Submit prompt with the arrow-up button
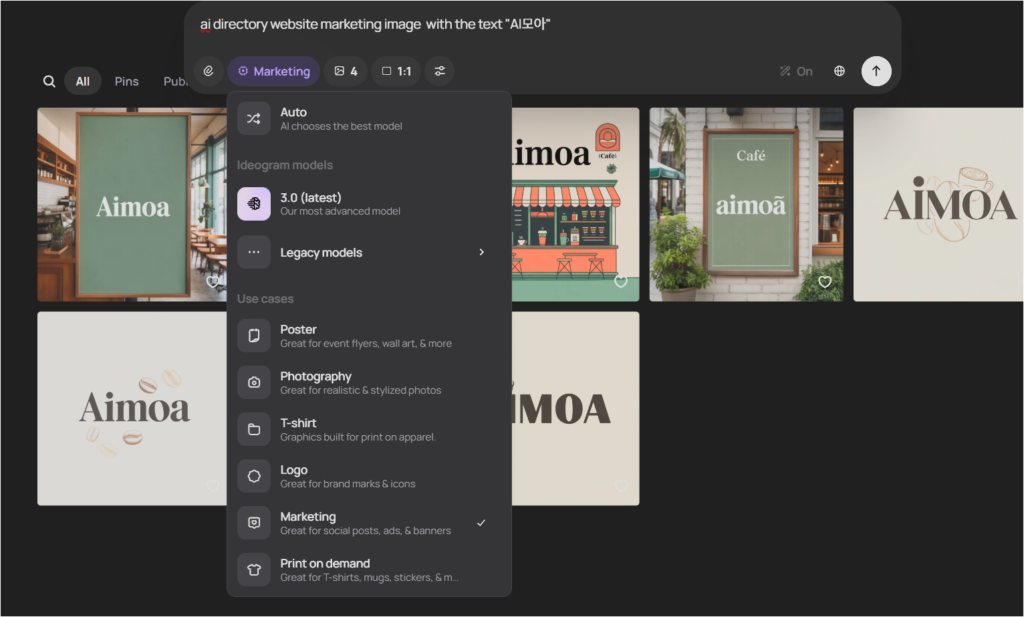 click(876, 71)
